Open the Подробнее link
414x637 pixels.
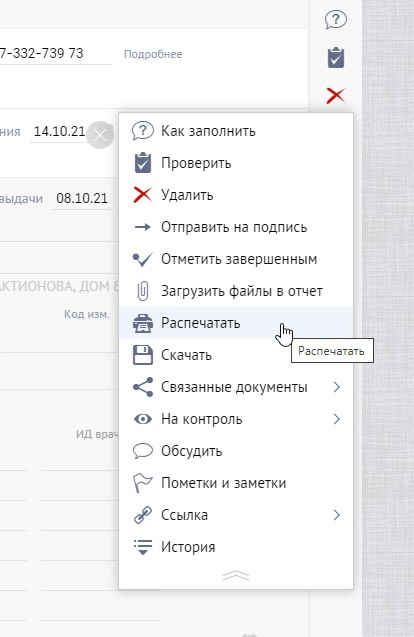click(153, 54)
